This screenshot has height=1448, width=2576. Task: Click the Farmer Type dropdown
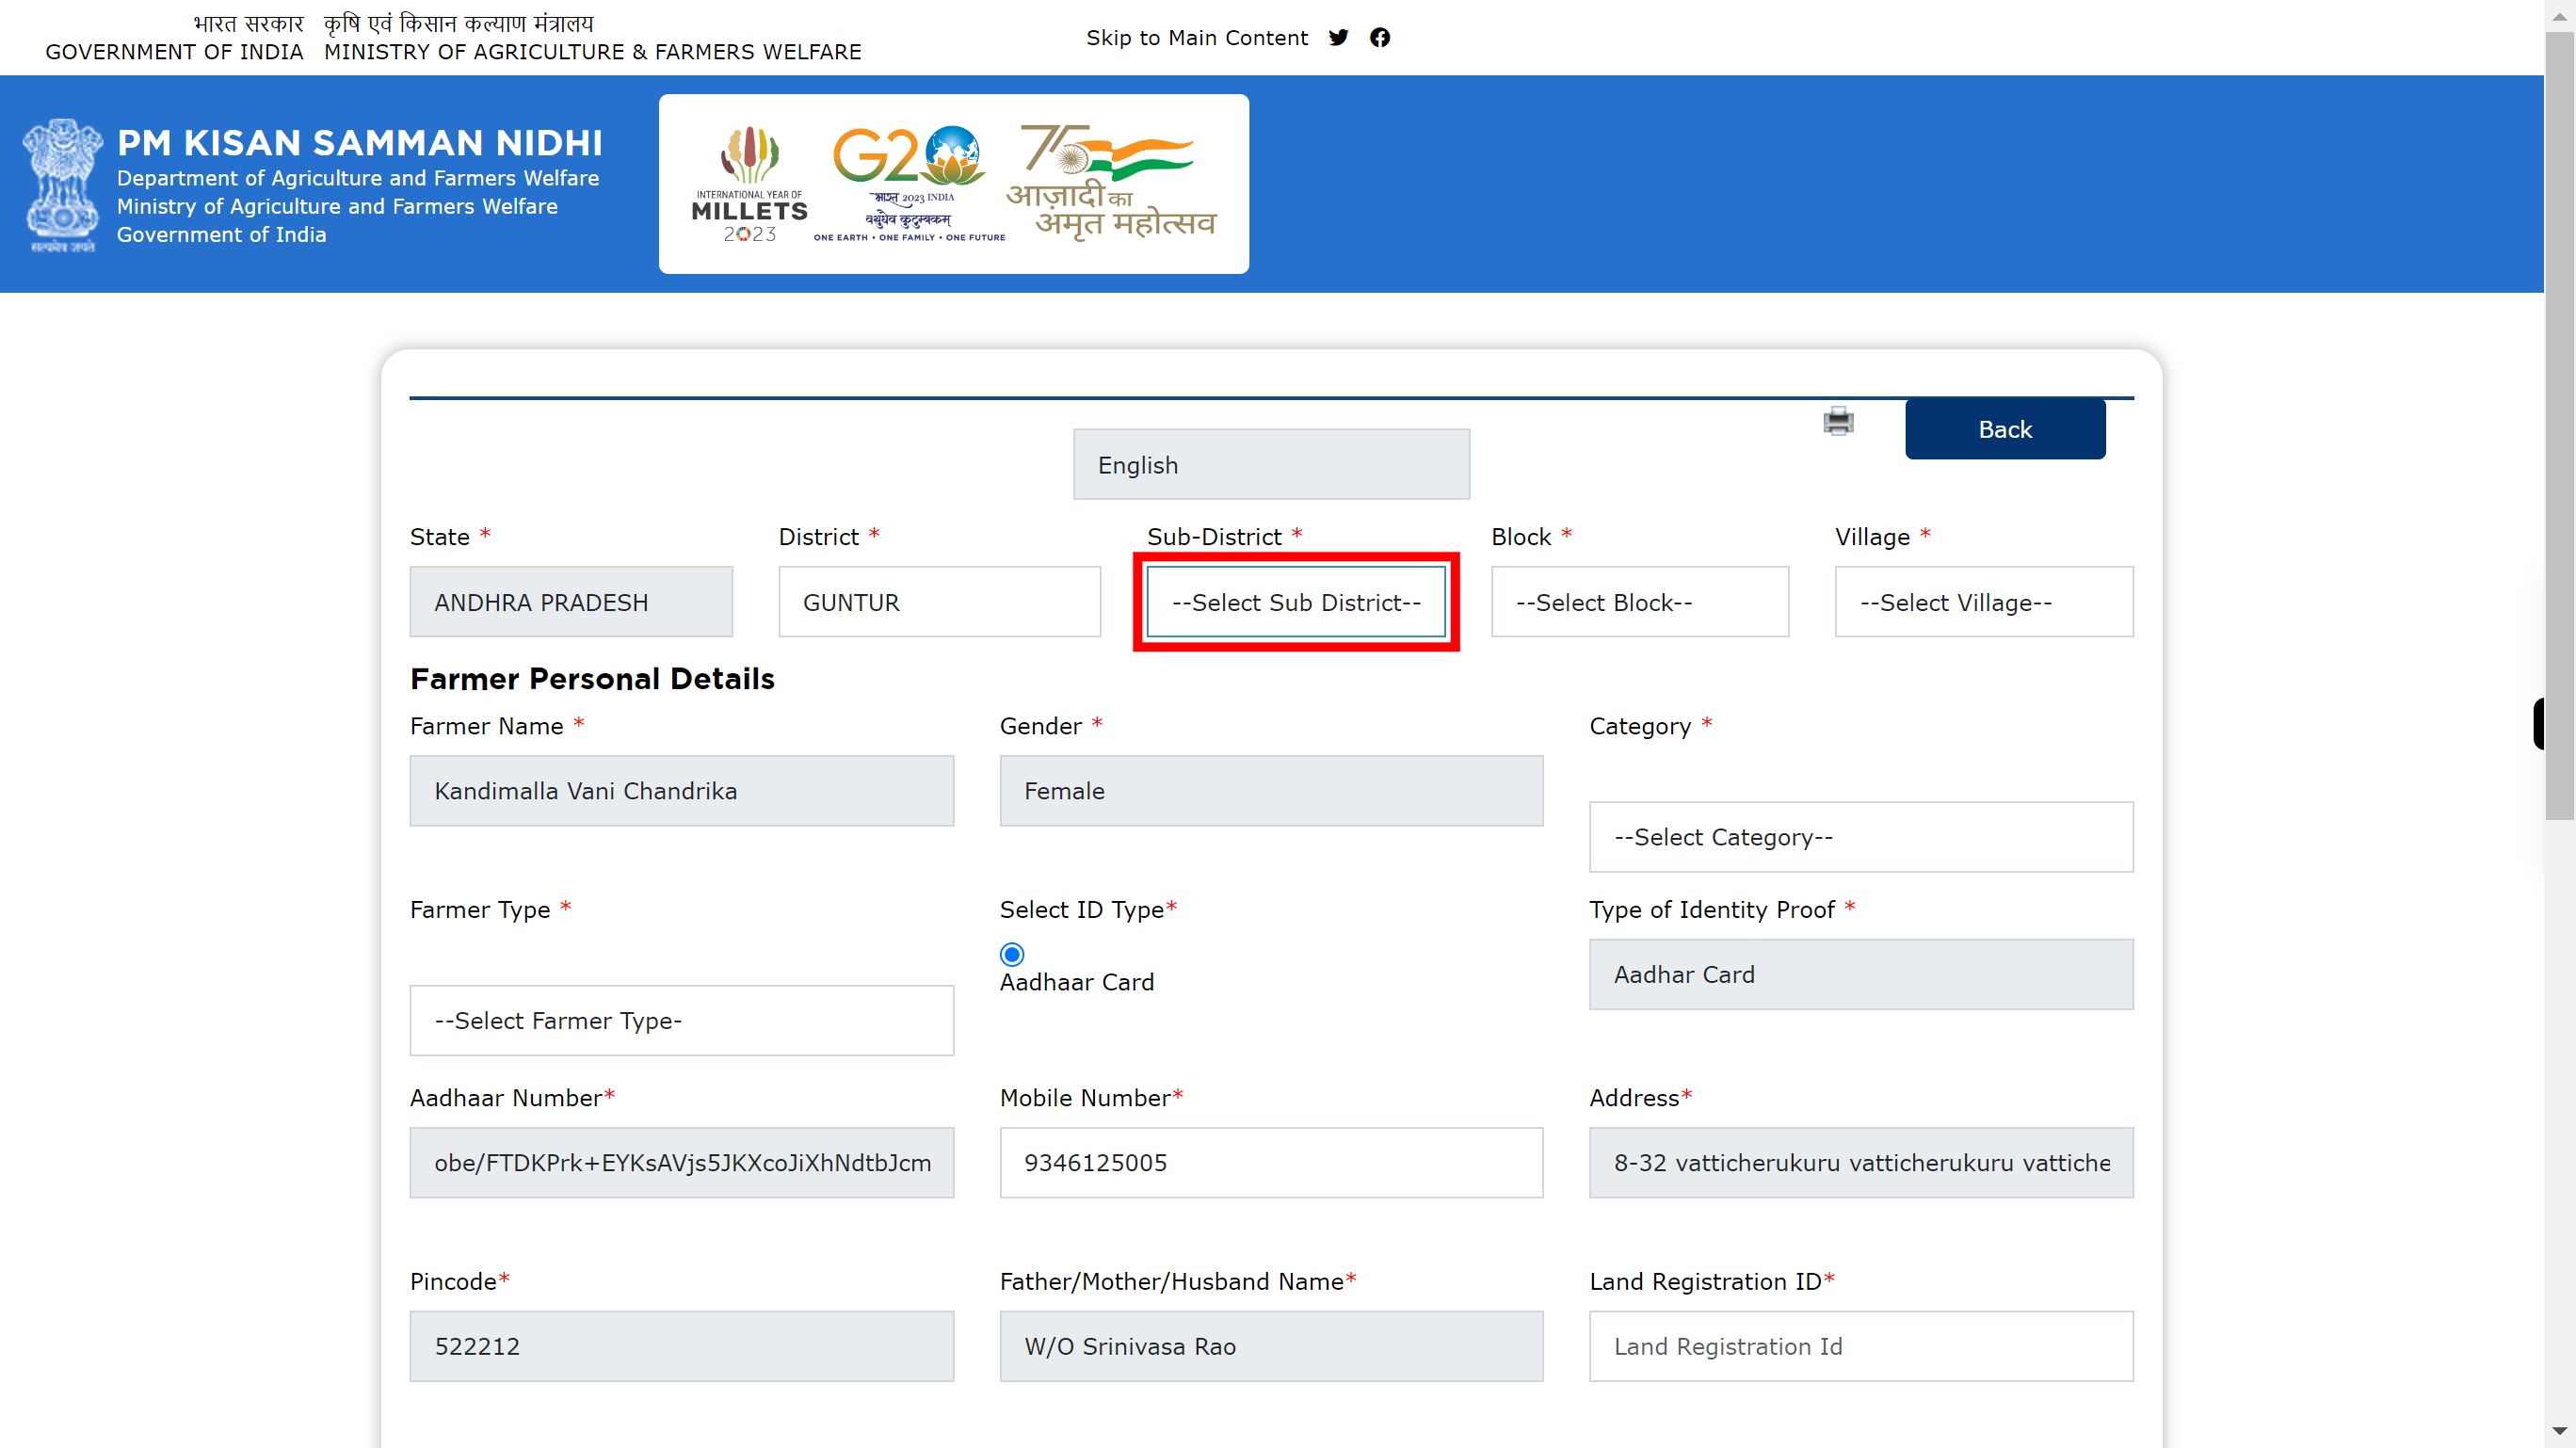[x=681, y=1020]
